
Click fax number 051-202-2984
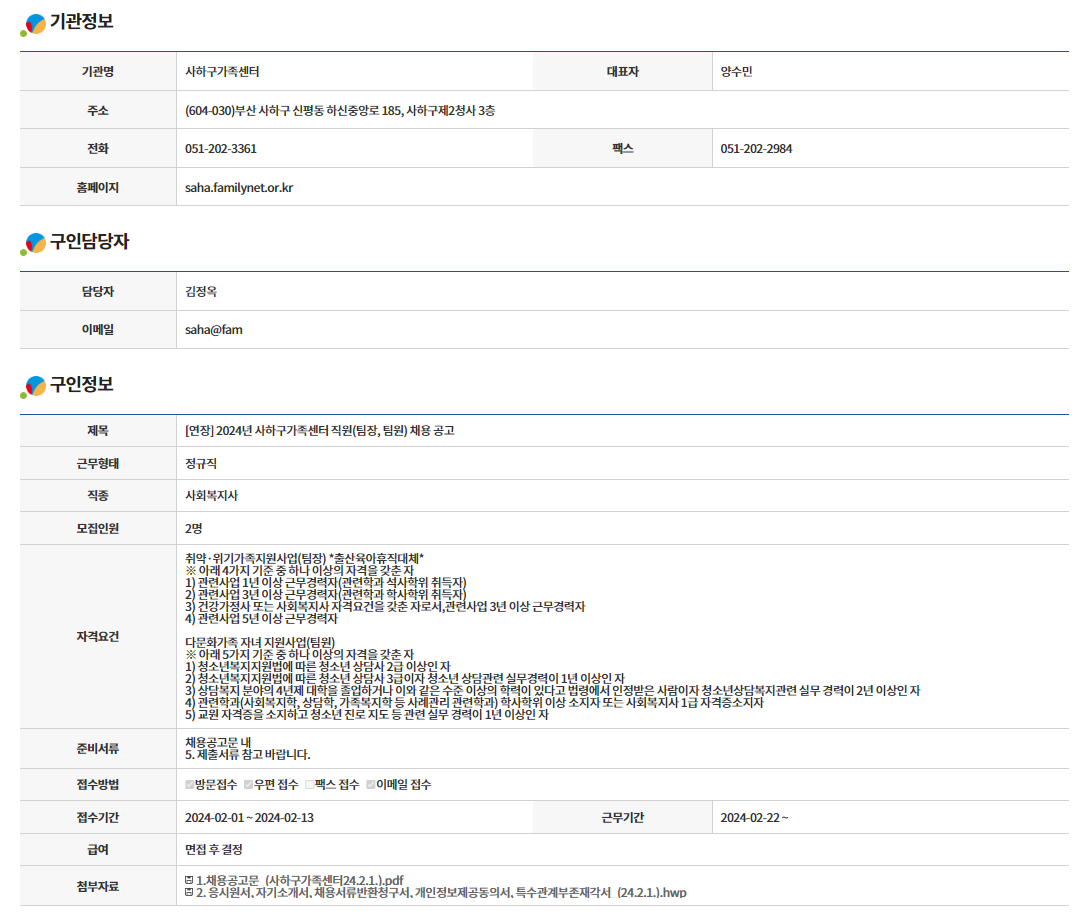point(756,149)
